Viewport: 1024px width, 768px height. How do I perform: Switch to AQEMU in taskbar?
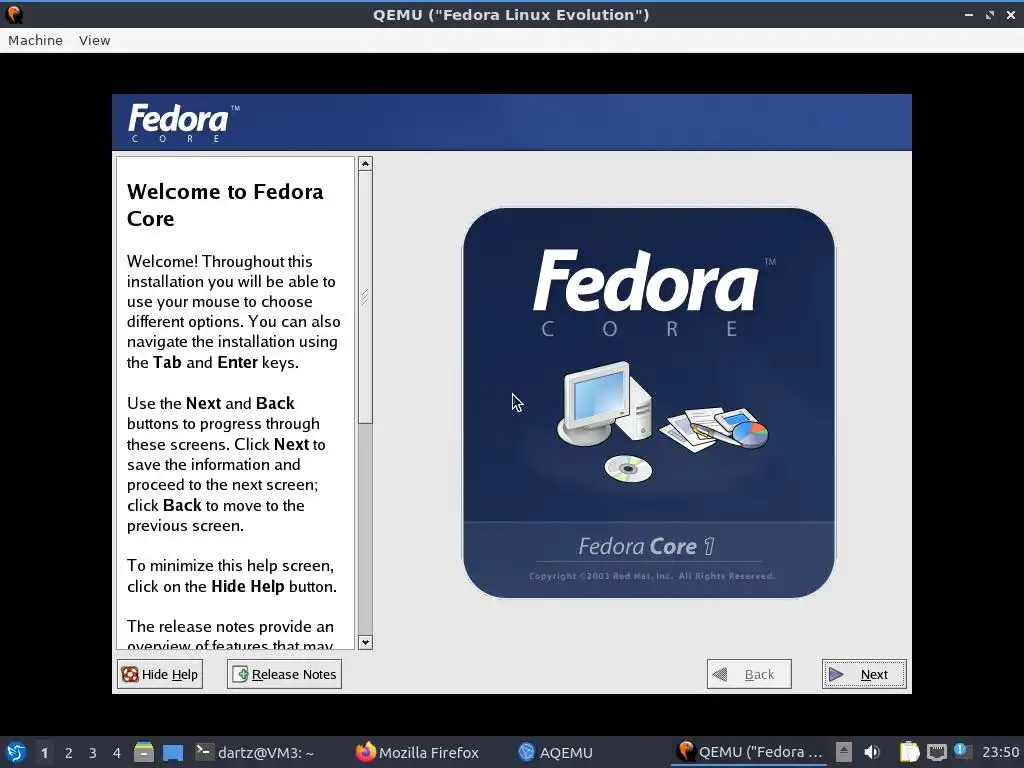pyautogui.click(x=556, y=752)
